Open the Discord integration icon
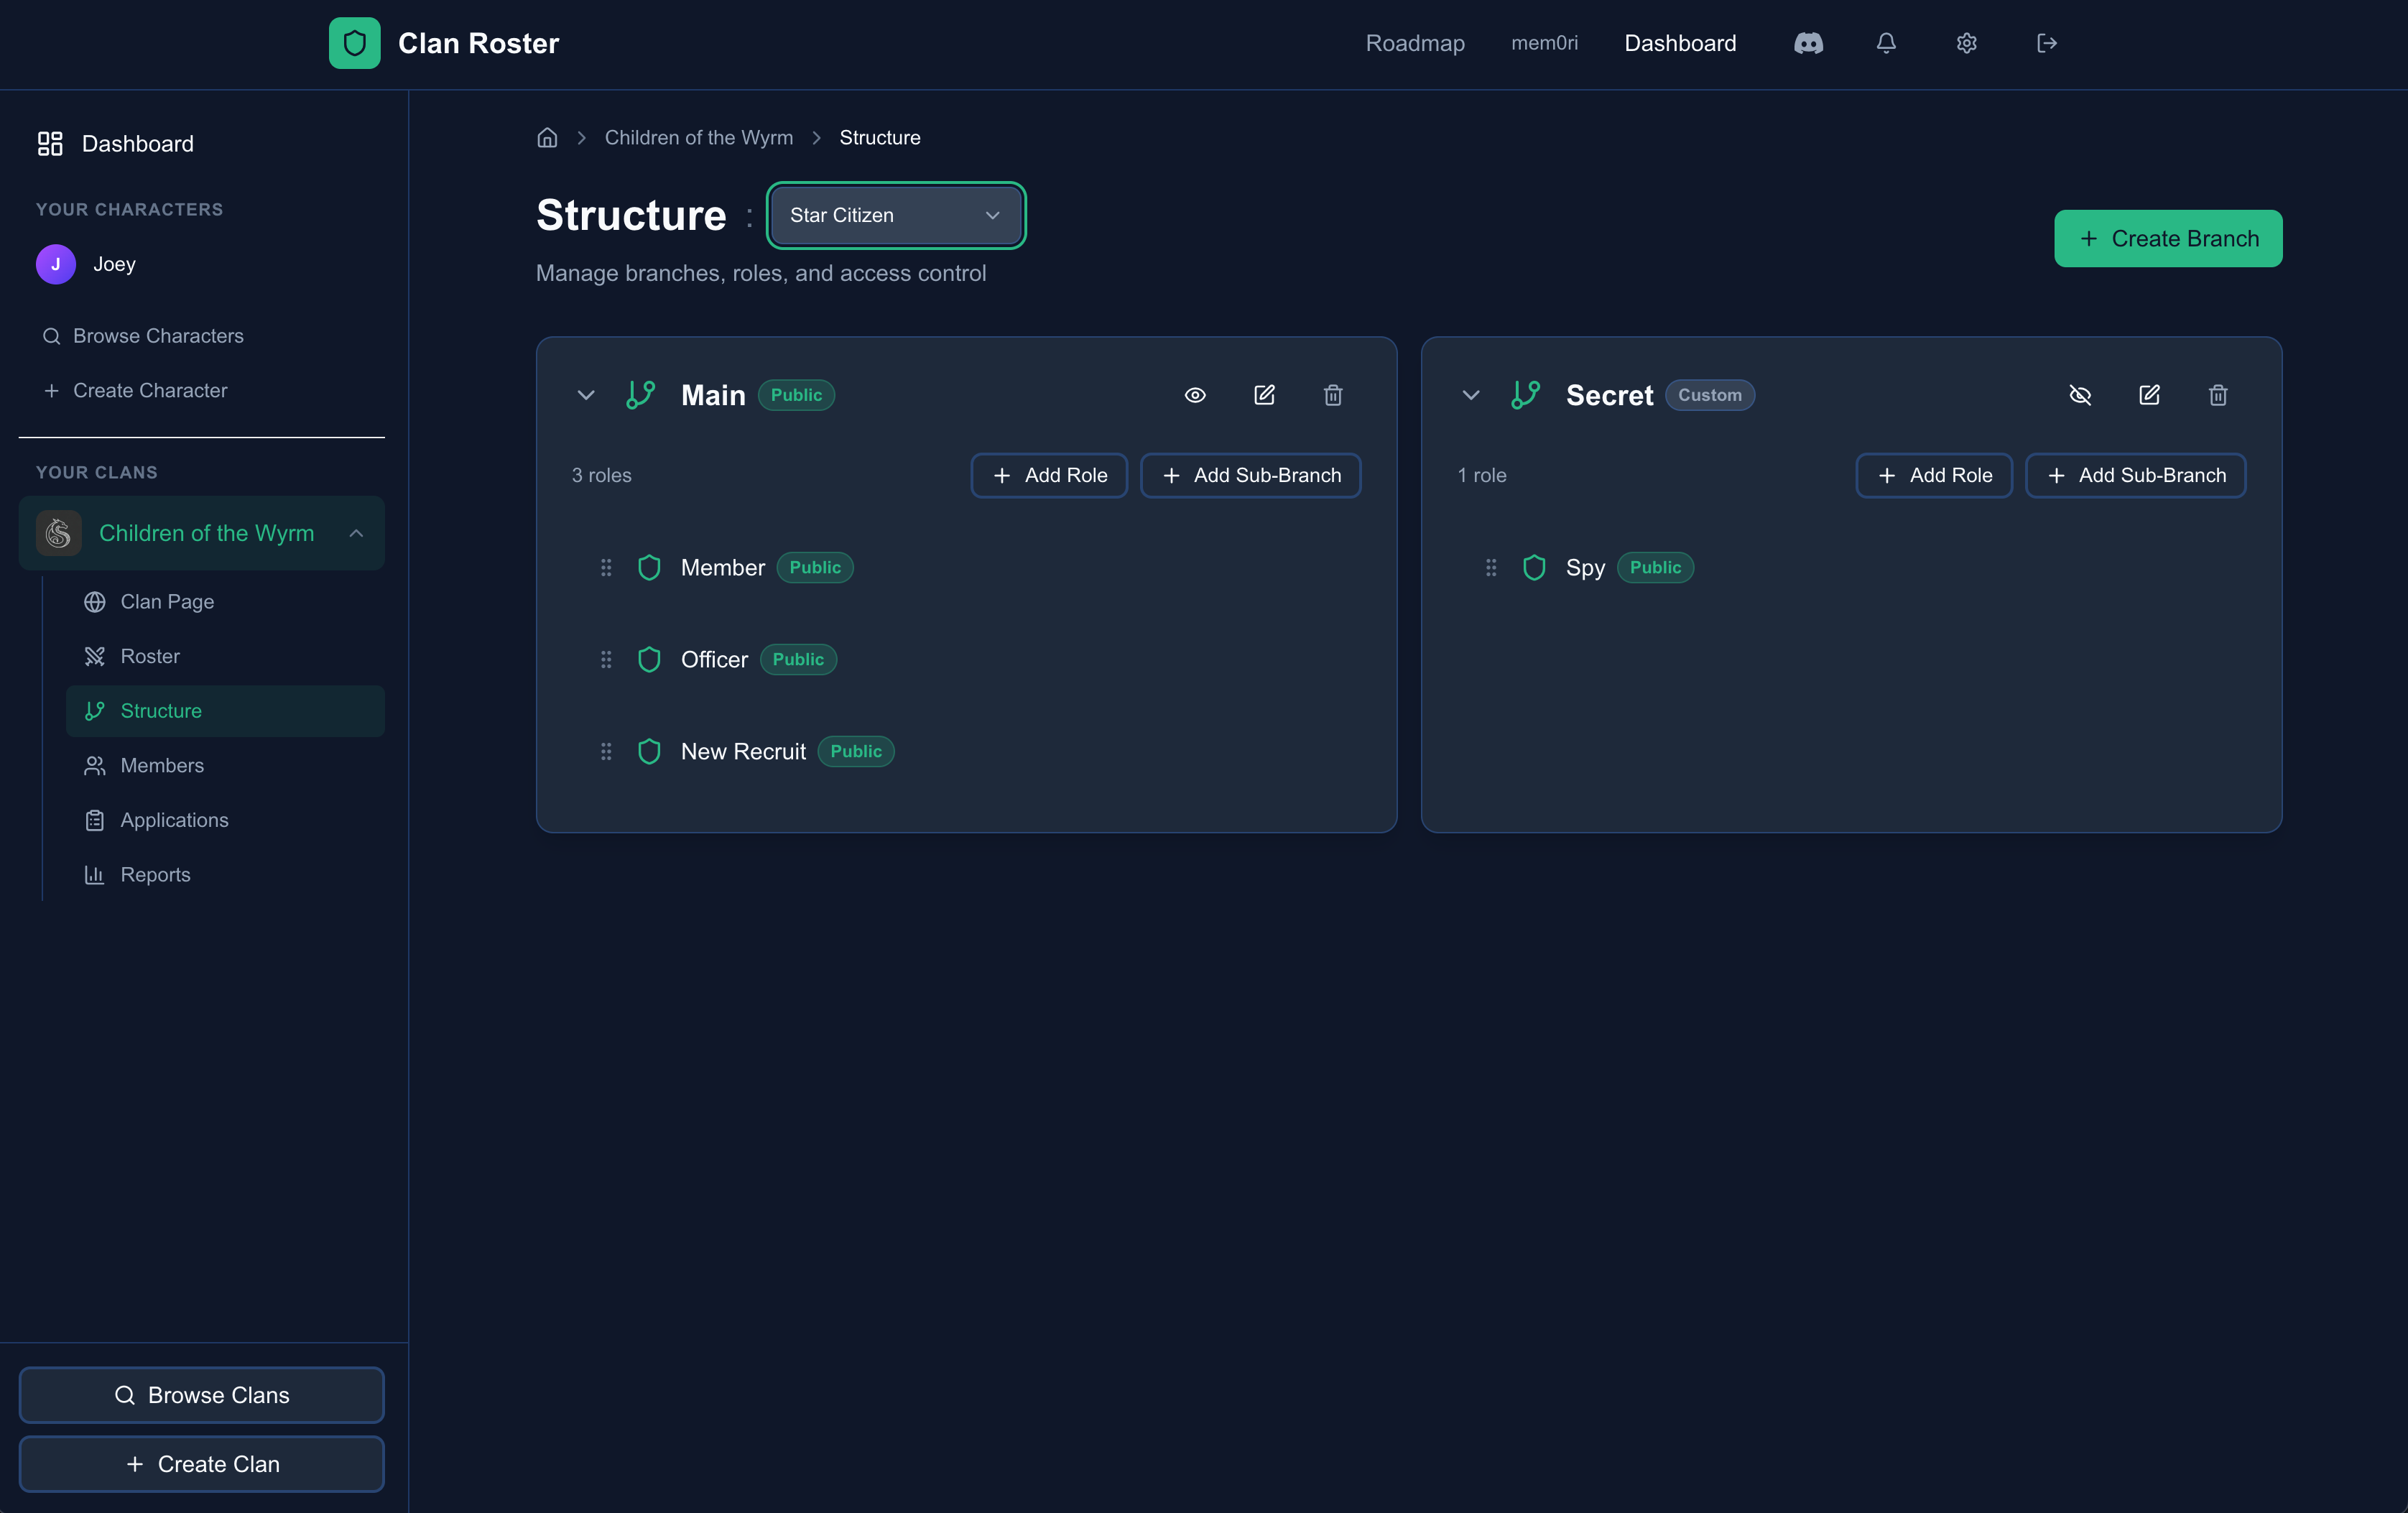 pyautogui.click(x=1809, y=43)
